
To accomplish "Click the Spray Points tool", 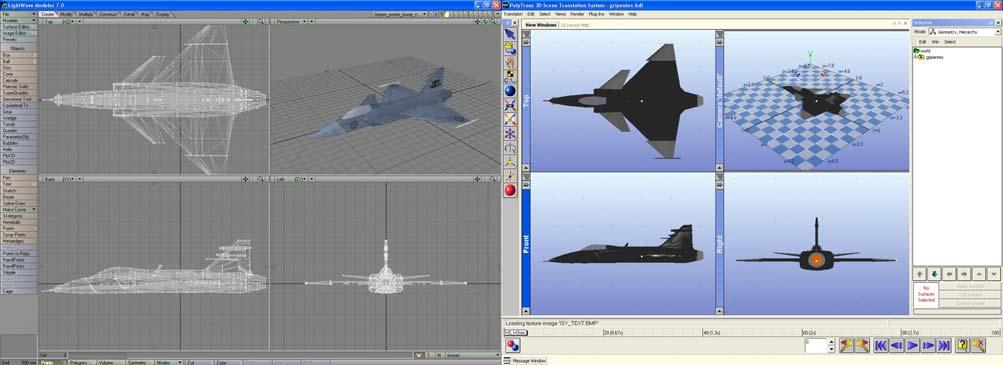I will 19,235.
